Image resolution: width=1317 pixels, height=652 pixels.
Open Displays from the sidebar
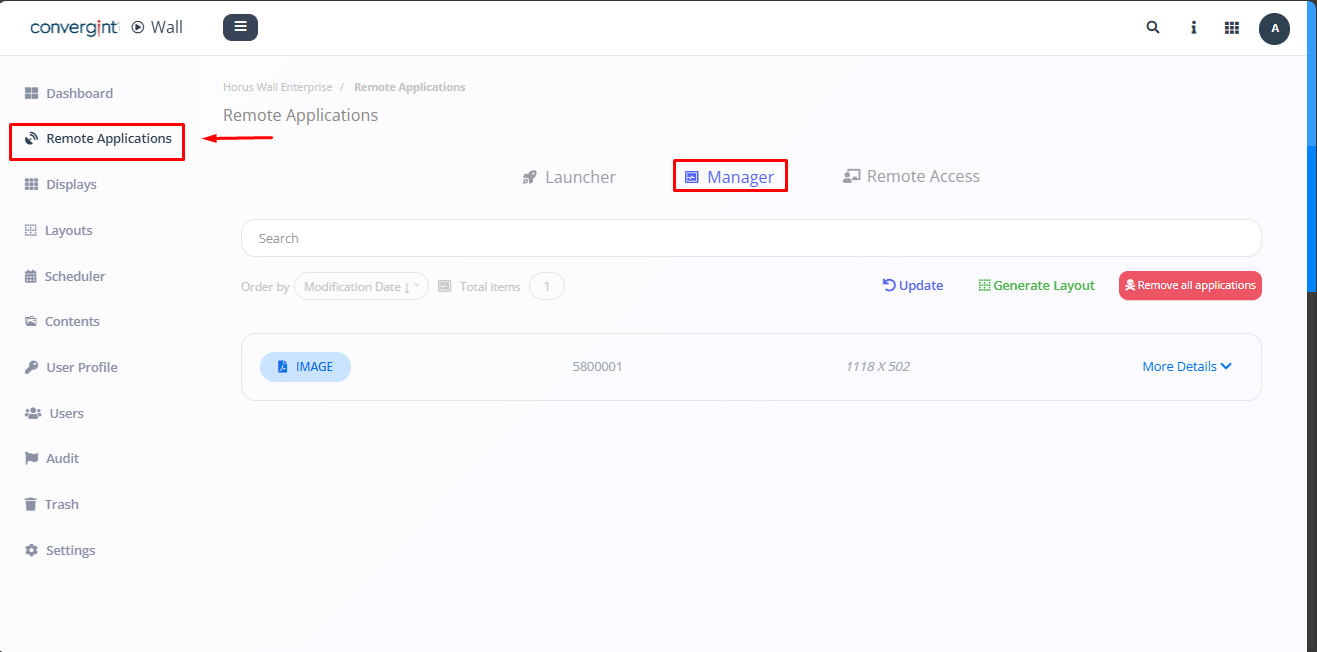tap(71, 184)
